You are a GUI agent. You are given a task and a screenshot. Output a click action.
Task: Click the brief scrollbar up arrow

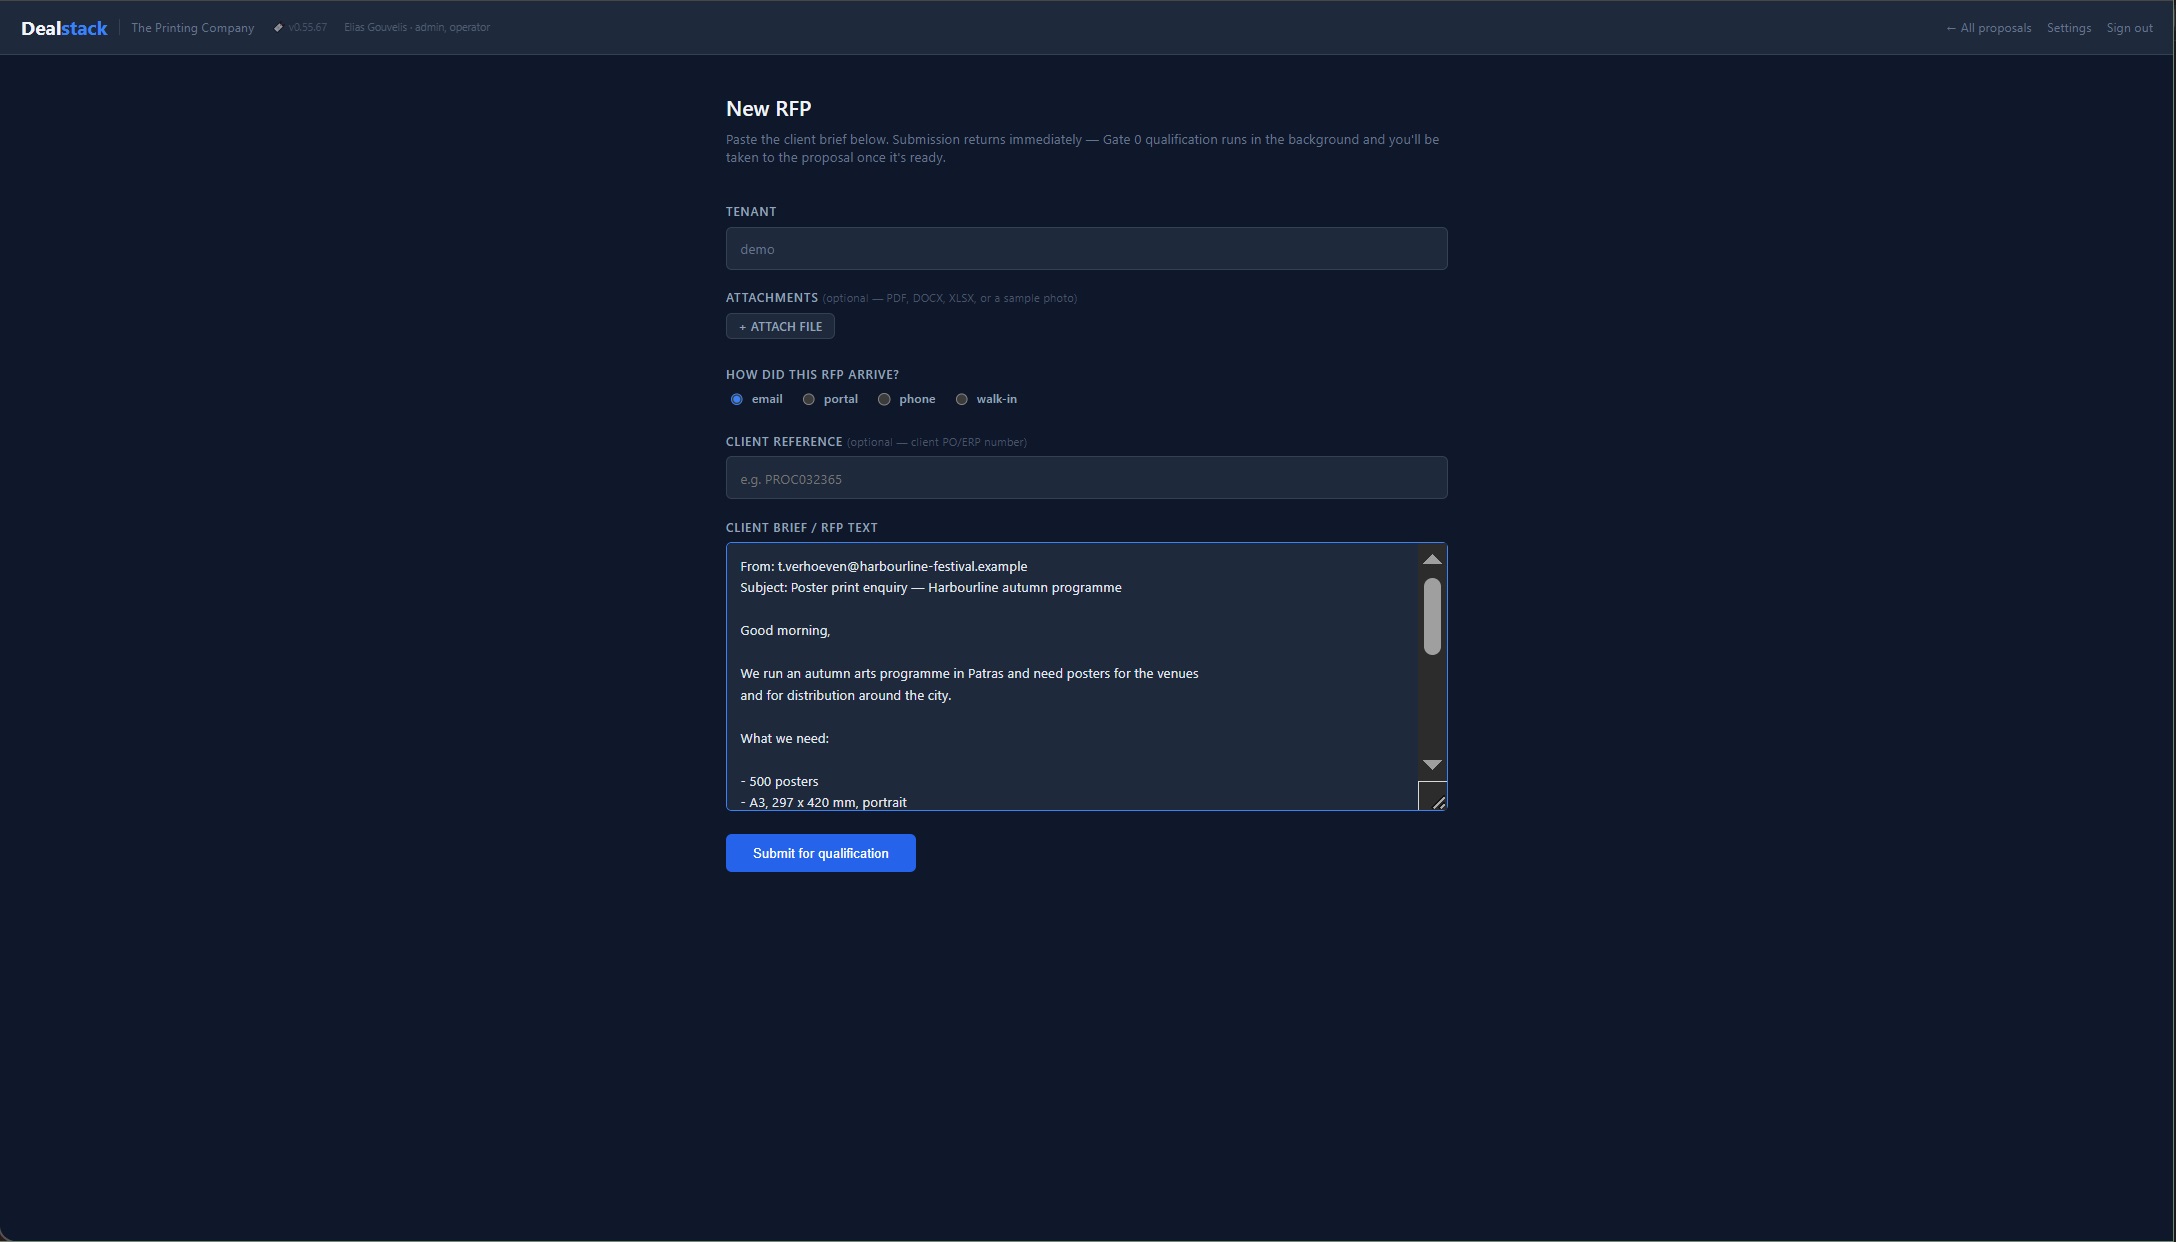pyautogui.click(x=1432, y=560)
